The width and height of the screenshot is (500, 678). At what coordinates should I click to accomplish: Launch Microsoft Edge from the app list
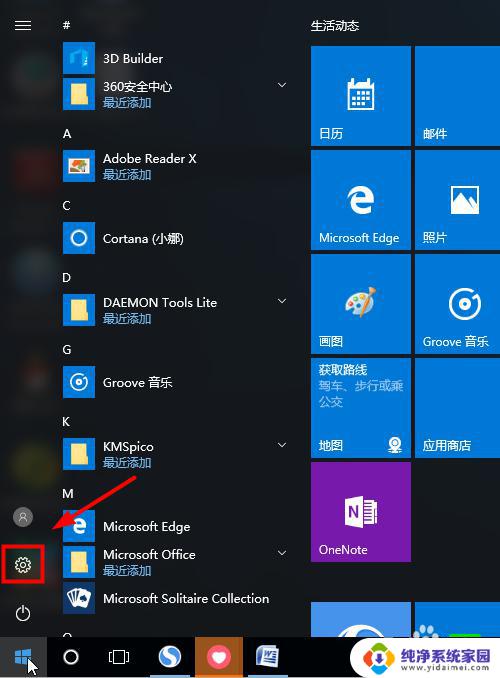pos(175,526)
